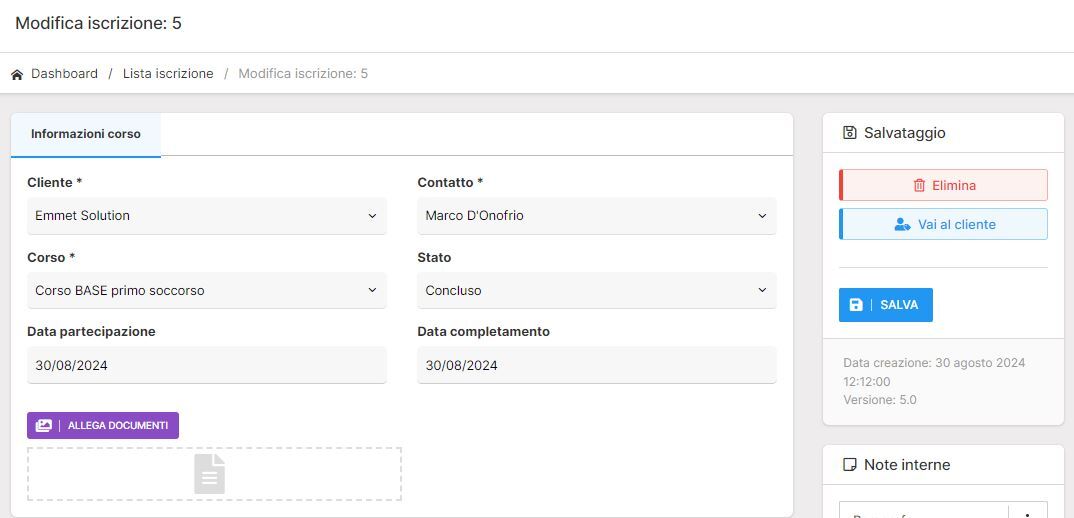1074x518 pixels.
Task: Click the user icon on Vai al cliente
Action: [x=902, y=225]
